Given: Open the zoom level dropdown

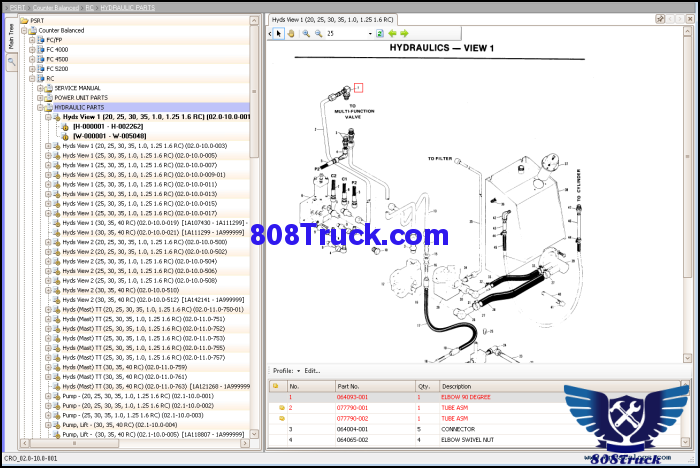Looking at the screenshot, I should tap(369, 33).
